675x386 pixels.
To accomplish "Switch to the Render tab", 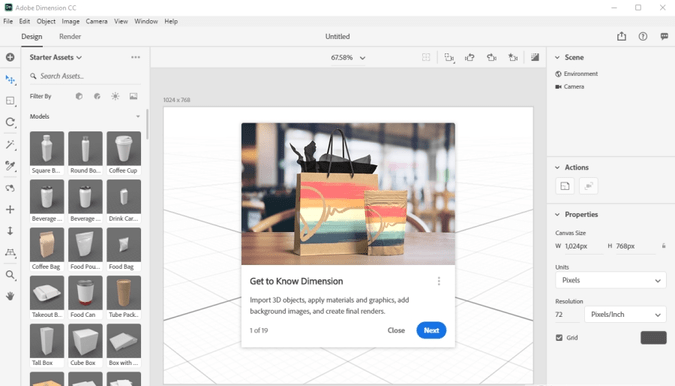I will click(x=70, y=37).
